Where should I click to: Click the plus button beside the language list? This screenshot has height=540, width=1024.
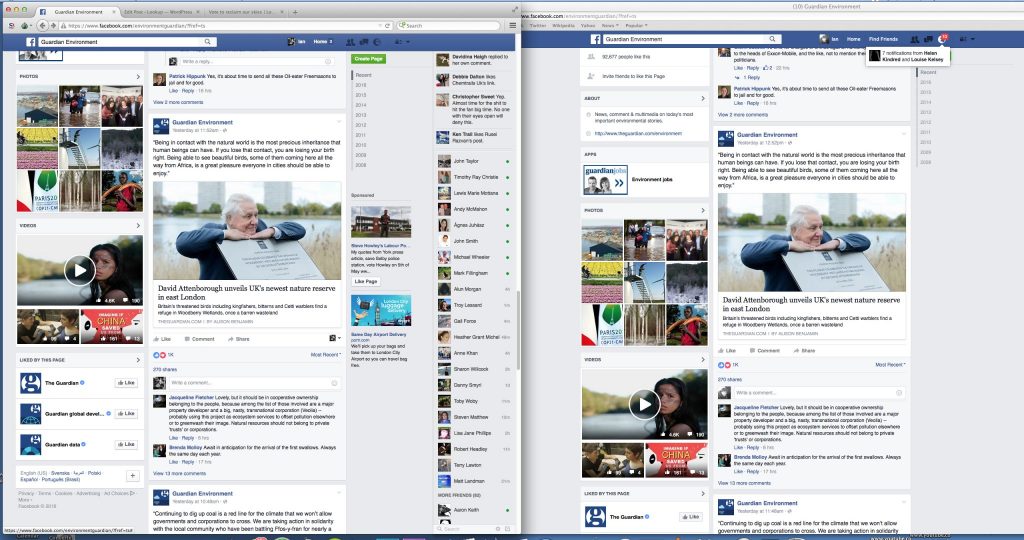tap(133, 476)
